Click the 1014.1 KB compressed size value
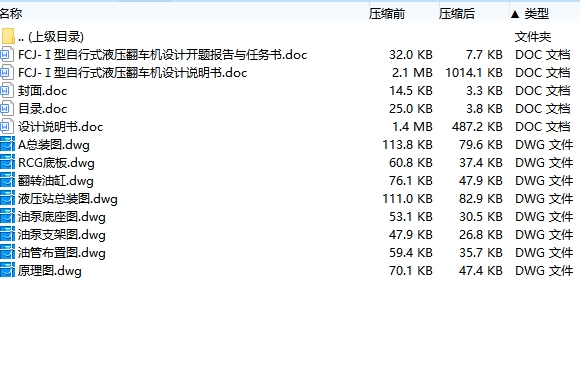The height and width of the screenshot is (372, 580). (x=474, y=73)
